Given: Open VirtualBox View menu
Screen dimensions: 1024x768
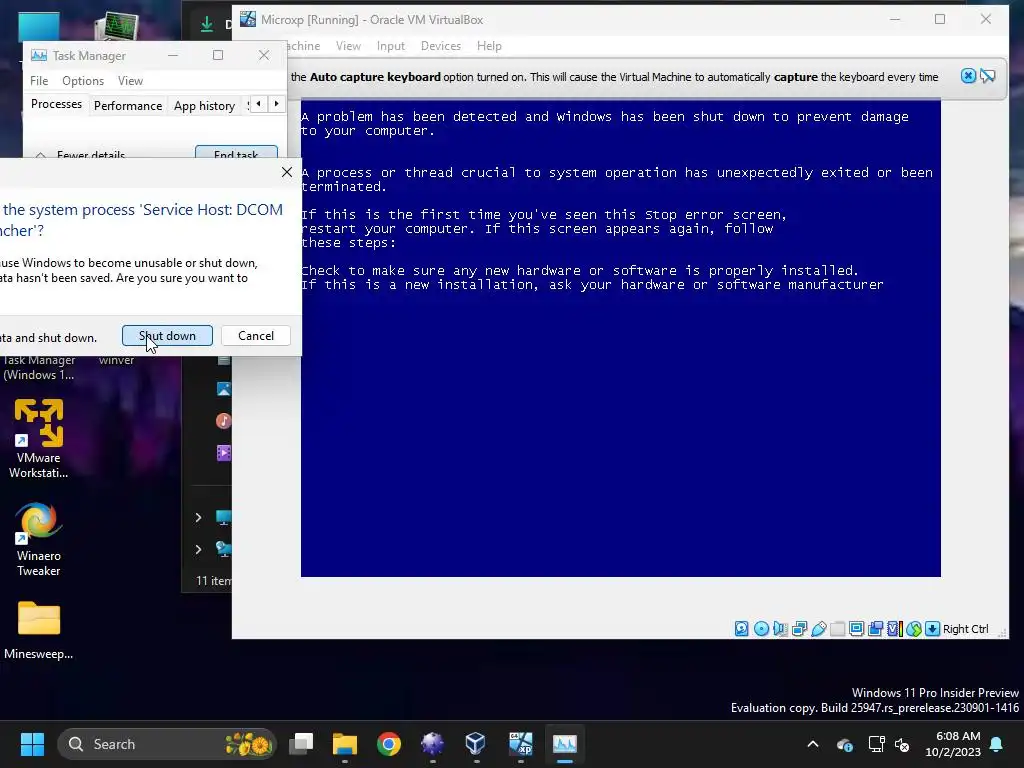Looking at the screenshot, I should [348, 46].
